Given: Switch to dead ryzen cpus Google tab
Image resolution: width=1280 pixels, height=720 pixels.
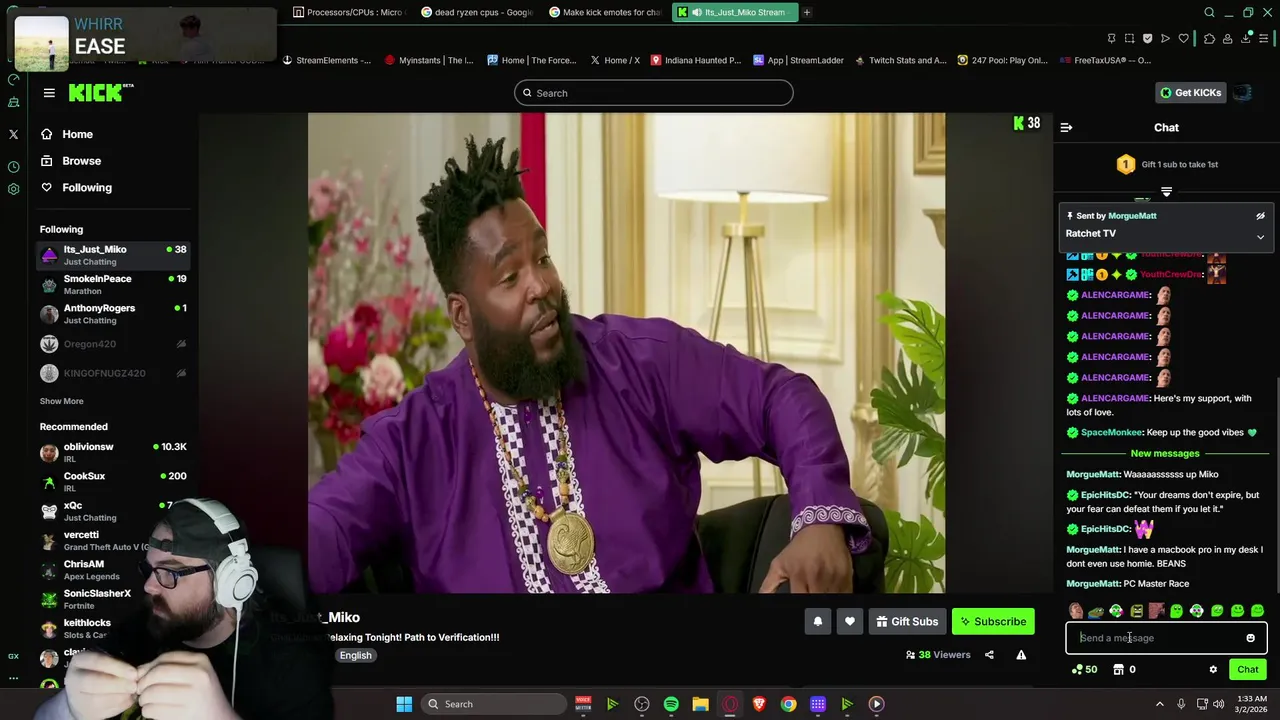Looking at the screenshot, I should tap(477, 12).
